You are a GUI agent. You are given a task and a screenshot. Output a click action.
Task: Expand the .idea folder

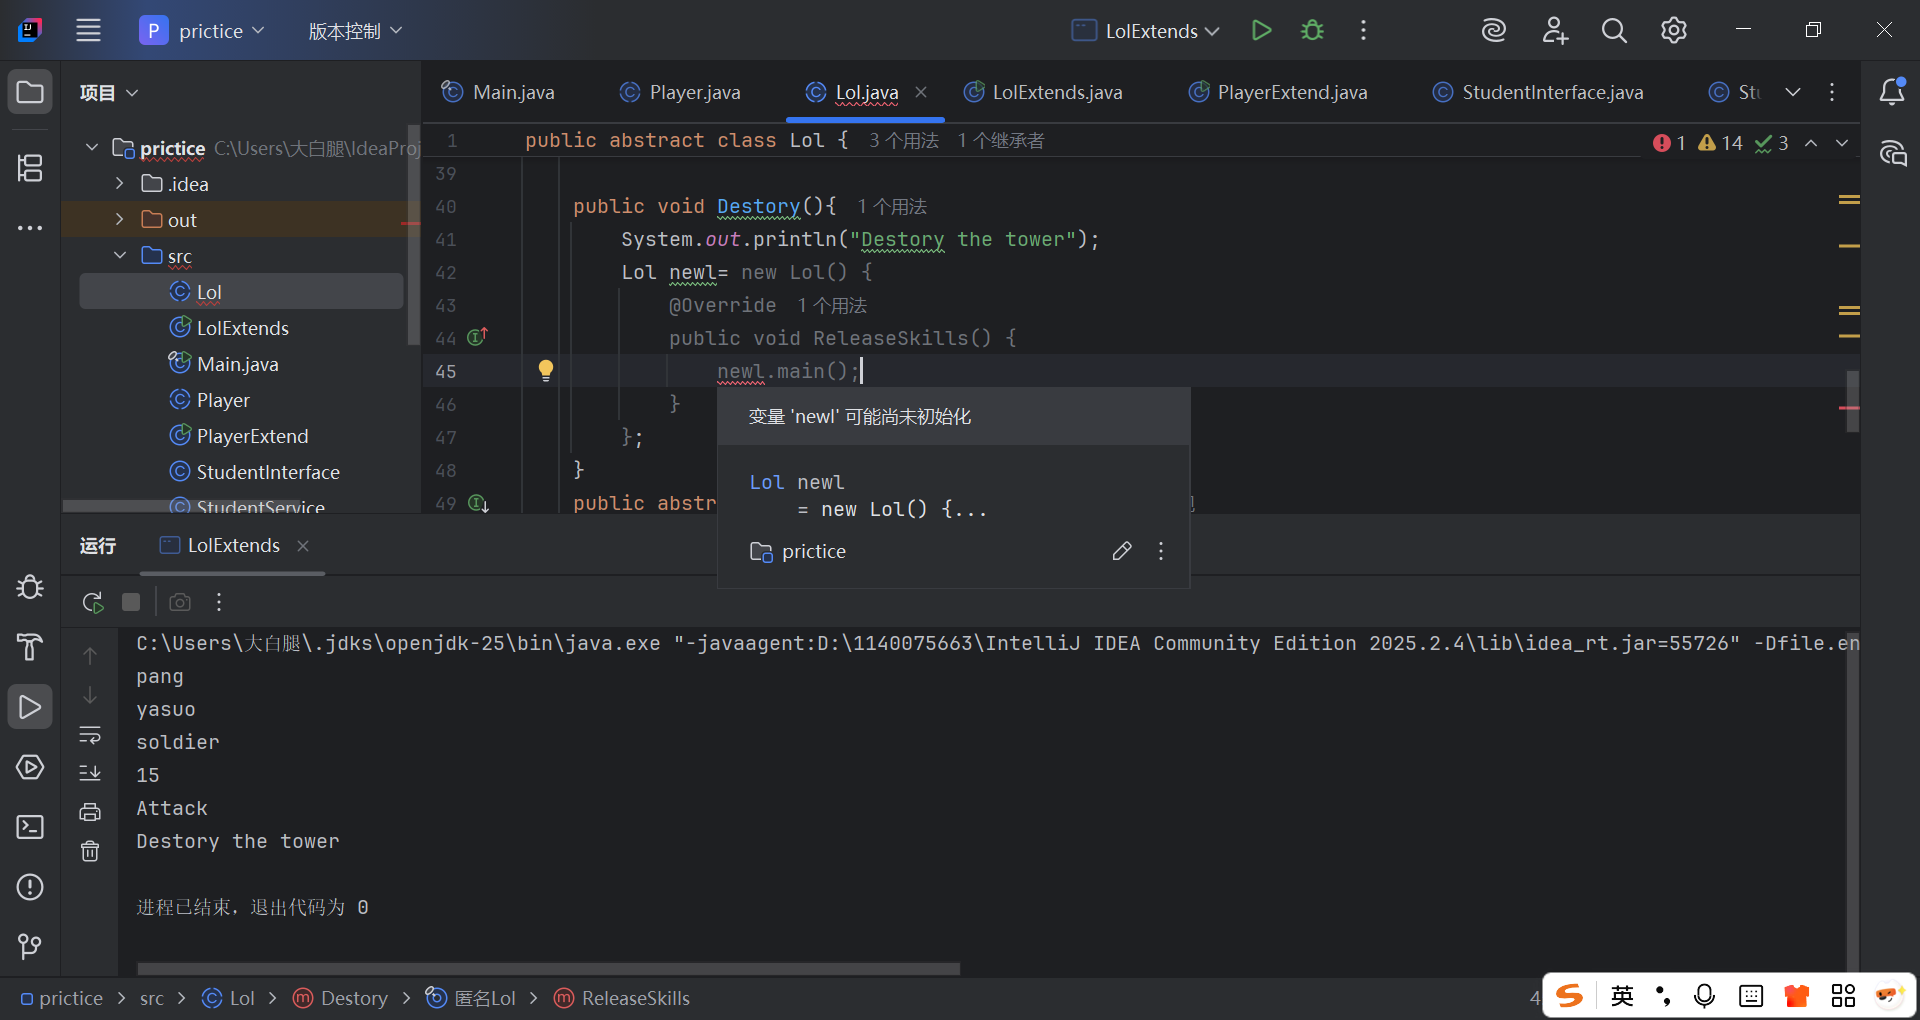pos(119,183)
